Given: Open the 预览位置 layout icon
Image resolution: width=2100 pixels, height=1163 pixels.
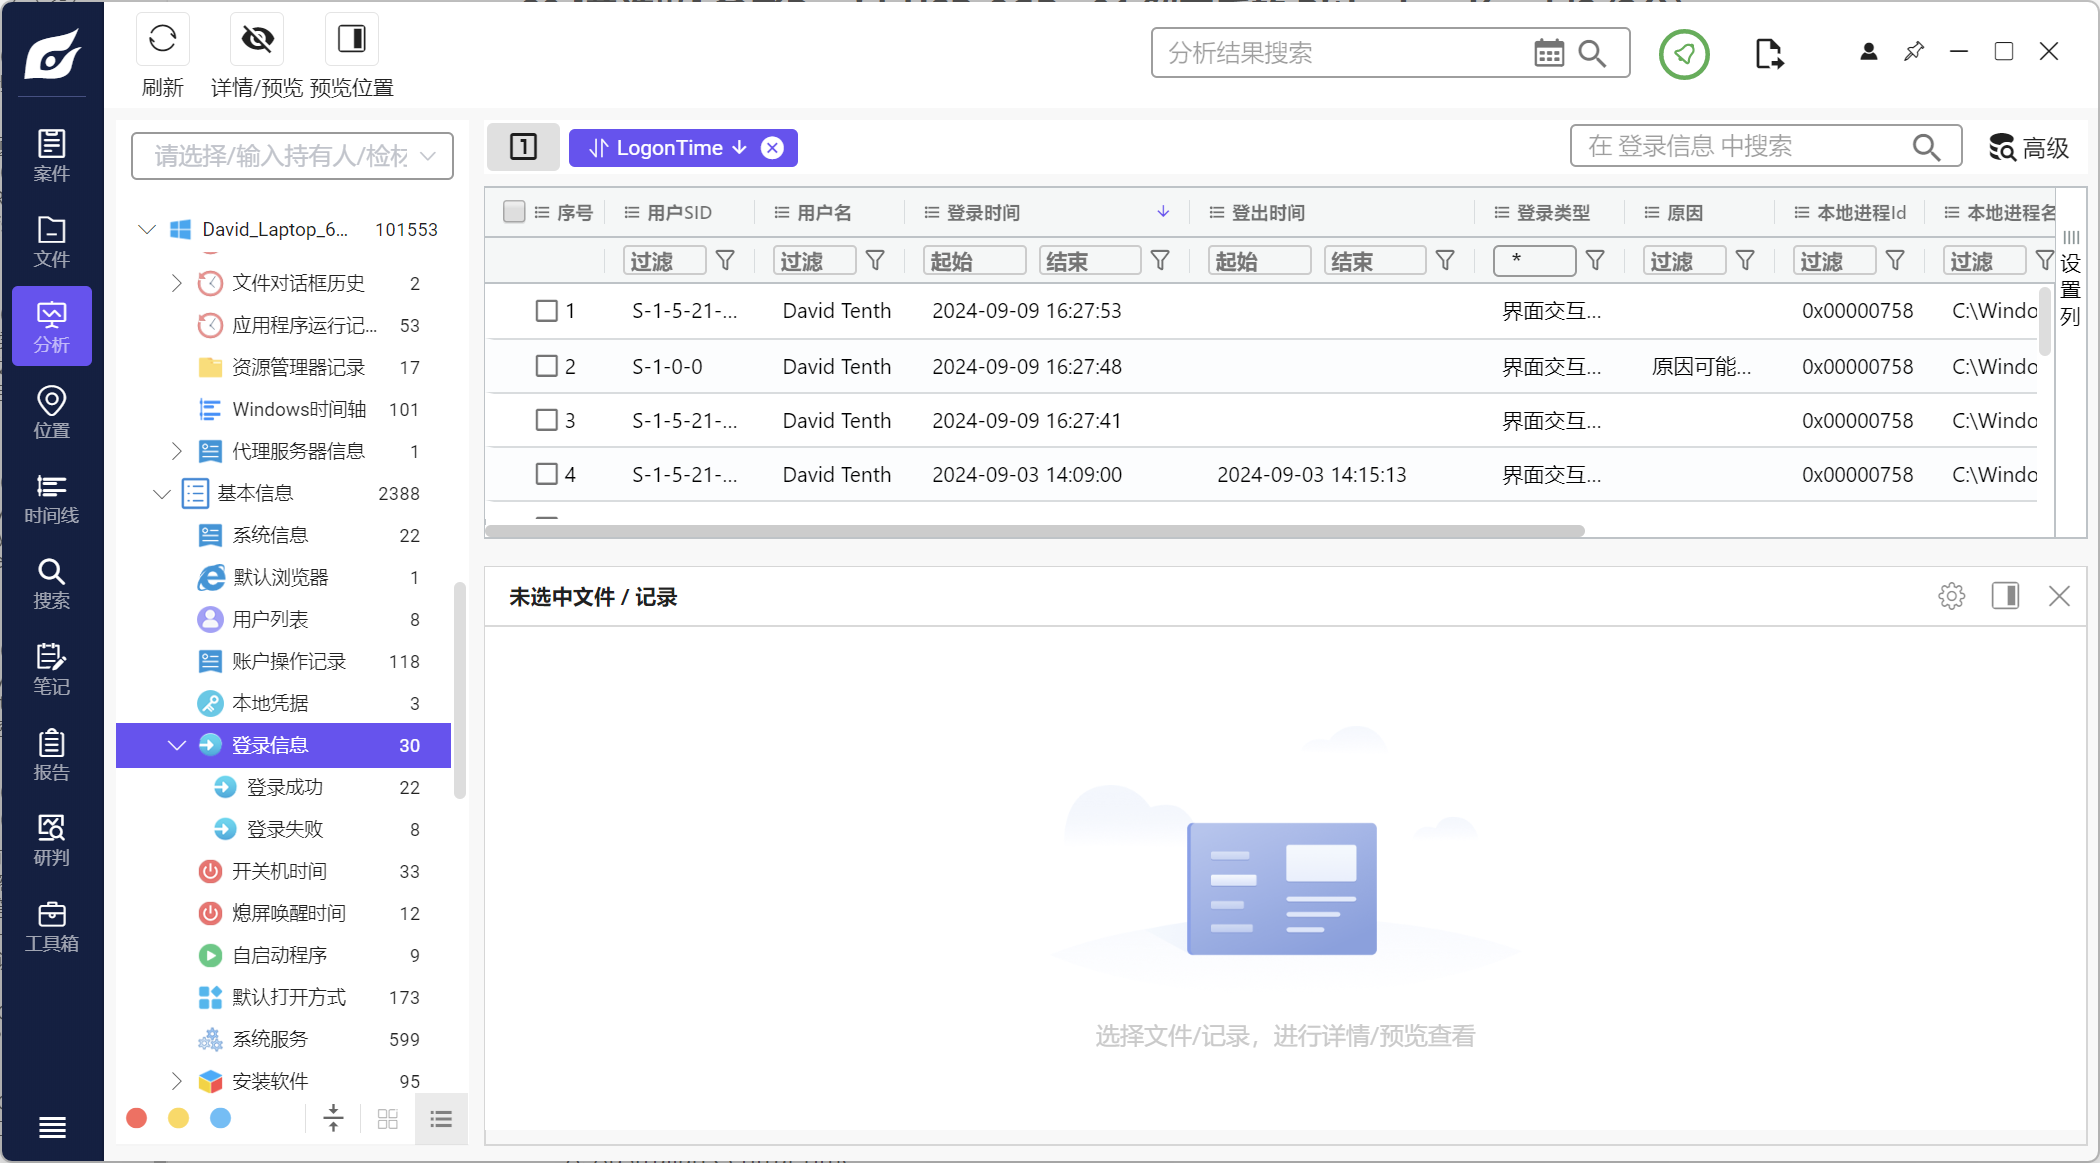Looking at the screenshot, I should click(352, 39).
